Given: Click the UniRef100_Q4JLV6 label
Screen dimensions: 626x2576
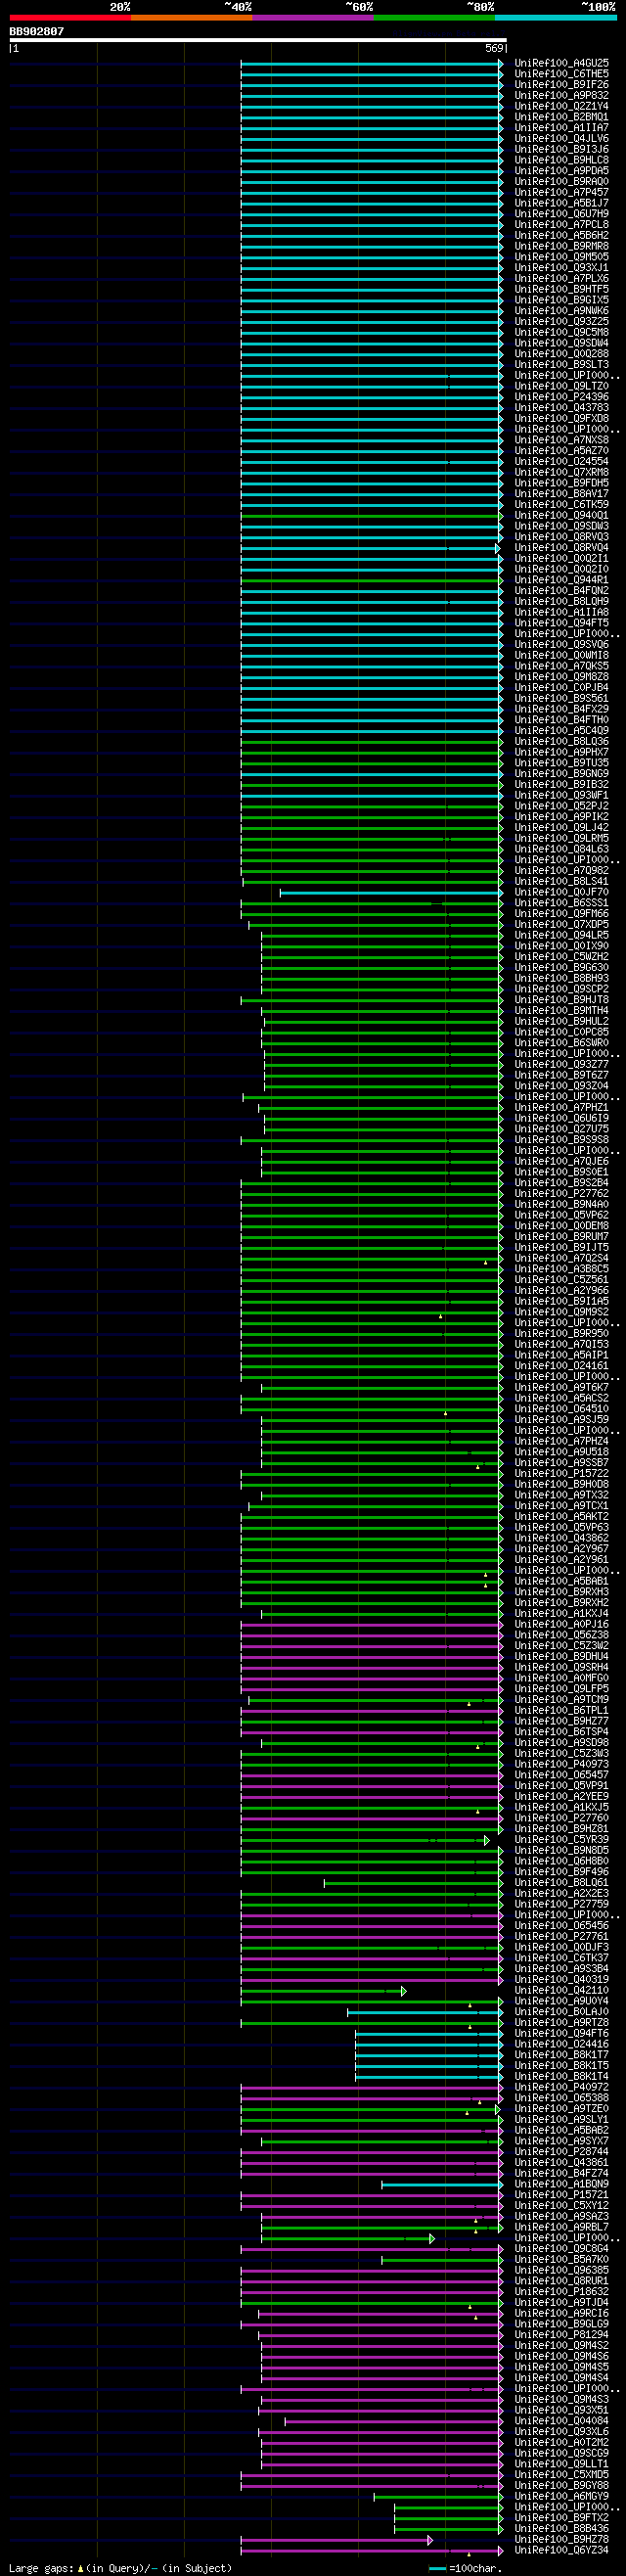Looking at the screenshot, I should (561, 139).
